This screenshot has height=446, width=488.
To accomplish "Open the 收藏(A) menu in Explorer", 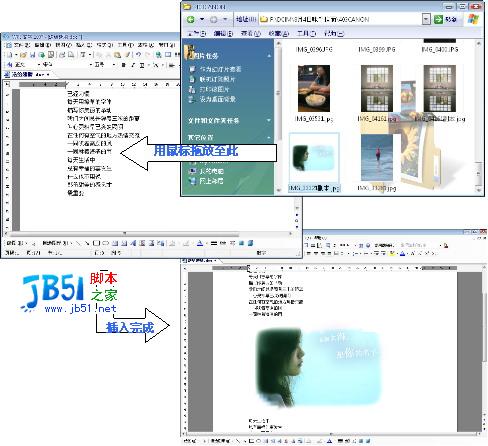I will (279, 33).
